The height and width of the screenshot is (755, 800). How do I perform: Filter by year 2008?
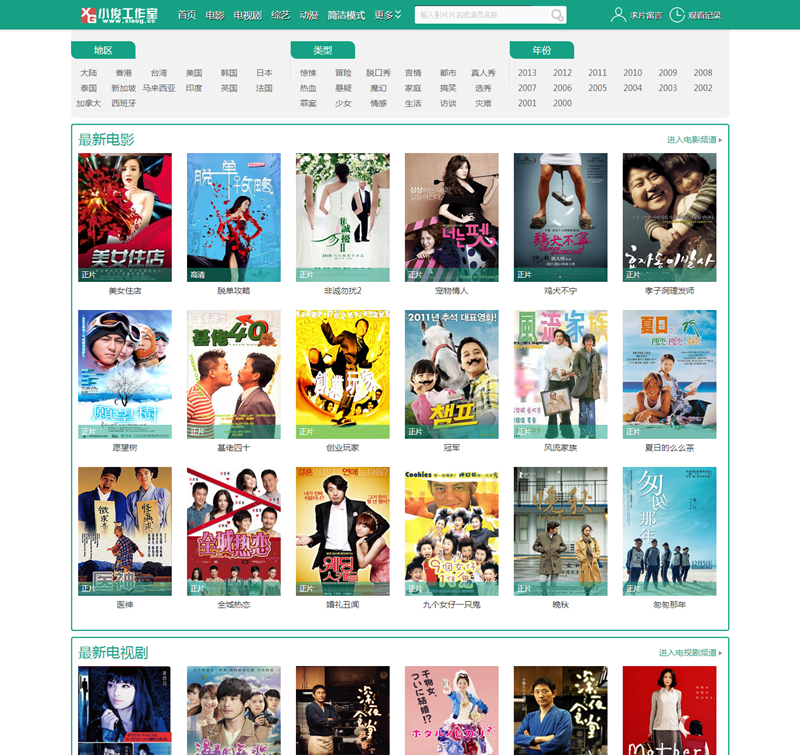click(703, 73)
